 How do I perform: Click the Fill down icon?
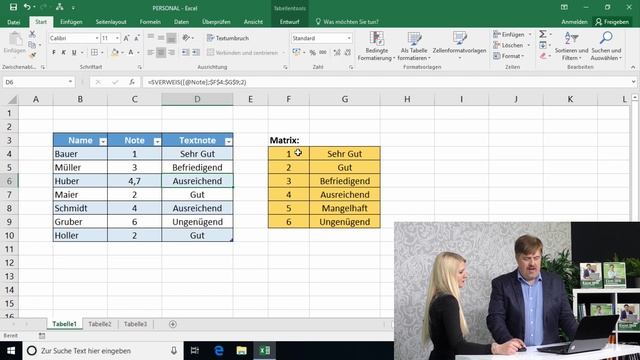click(x=543, y=45)
